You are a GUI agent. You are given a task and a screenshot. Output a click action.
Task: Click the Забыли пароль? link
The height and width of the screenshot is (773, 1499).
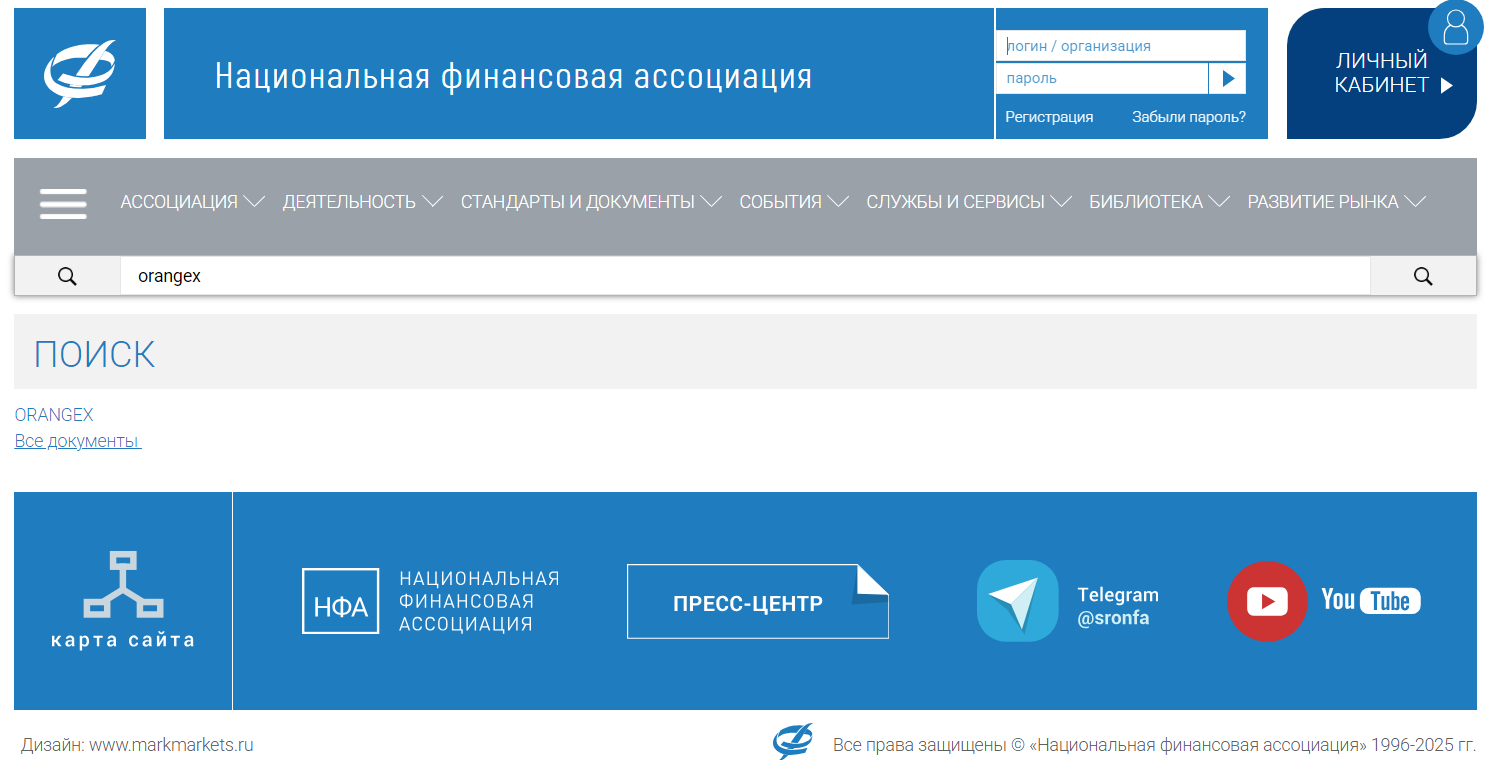(1189, 117)
